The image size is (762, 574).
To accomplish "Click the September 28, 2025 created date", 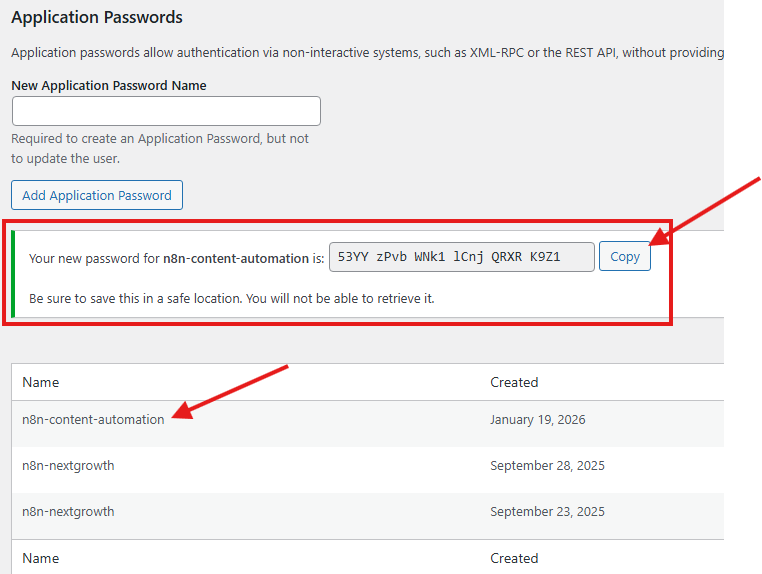I will 547,466.
